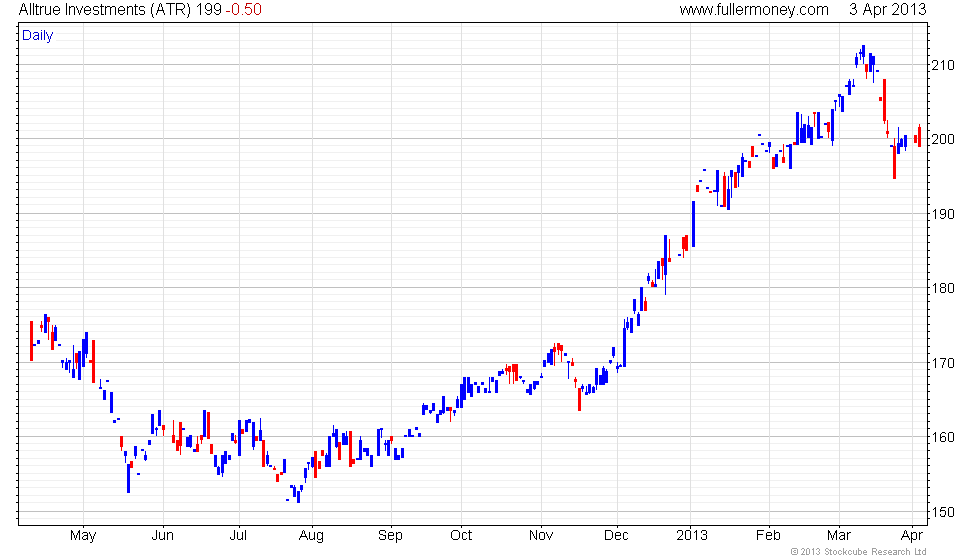980x560 pixels.
Task: Select the 'Daily' interval label
Action: 38,36
